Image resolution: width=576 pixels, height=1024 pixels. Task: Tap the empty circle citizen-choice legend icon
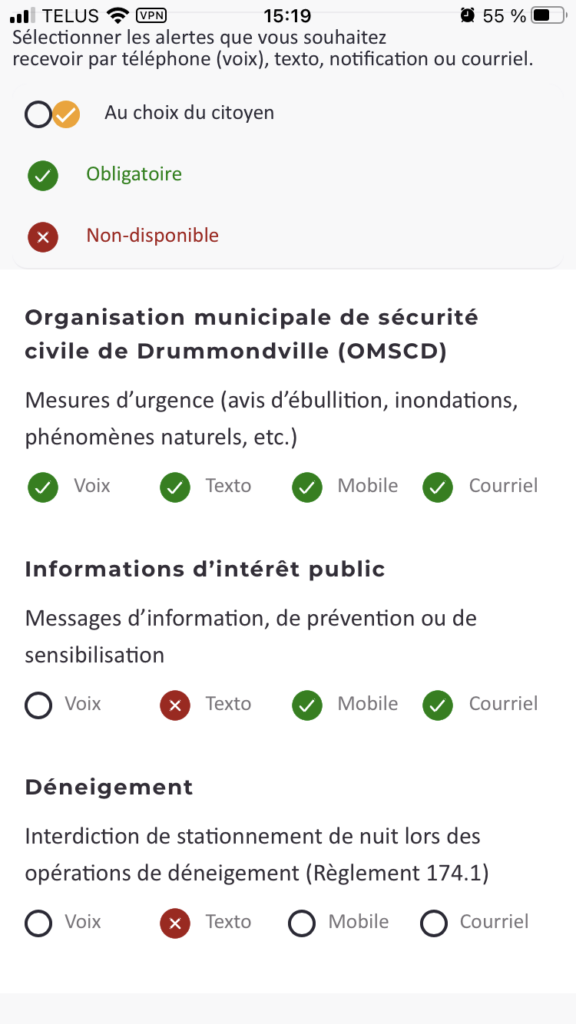[39, 115]
